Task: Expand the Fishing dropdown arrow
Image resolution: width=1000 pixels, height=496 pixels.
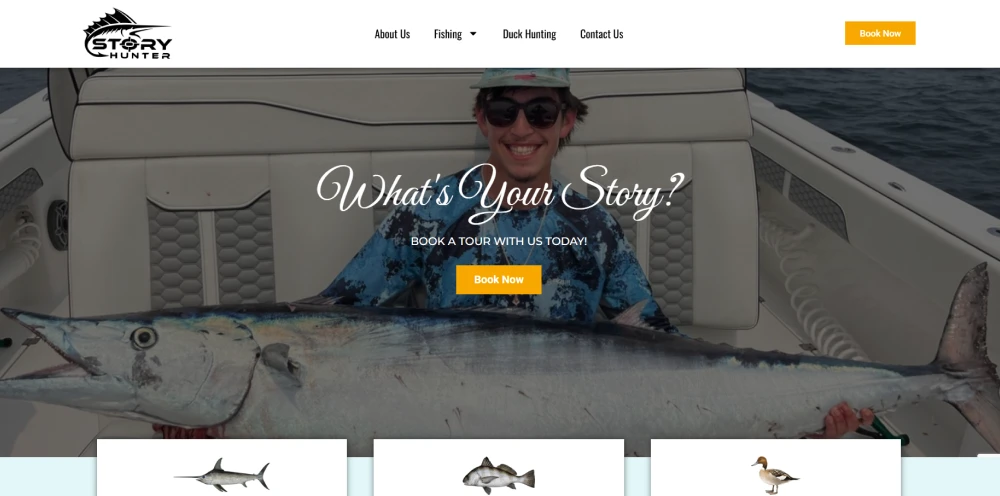Action: tap(473, 34)
